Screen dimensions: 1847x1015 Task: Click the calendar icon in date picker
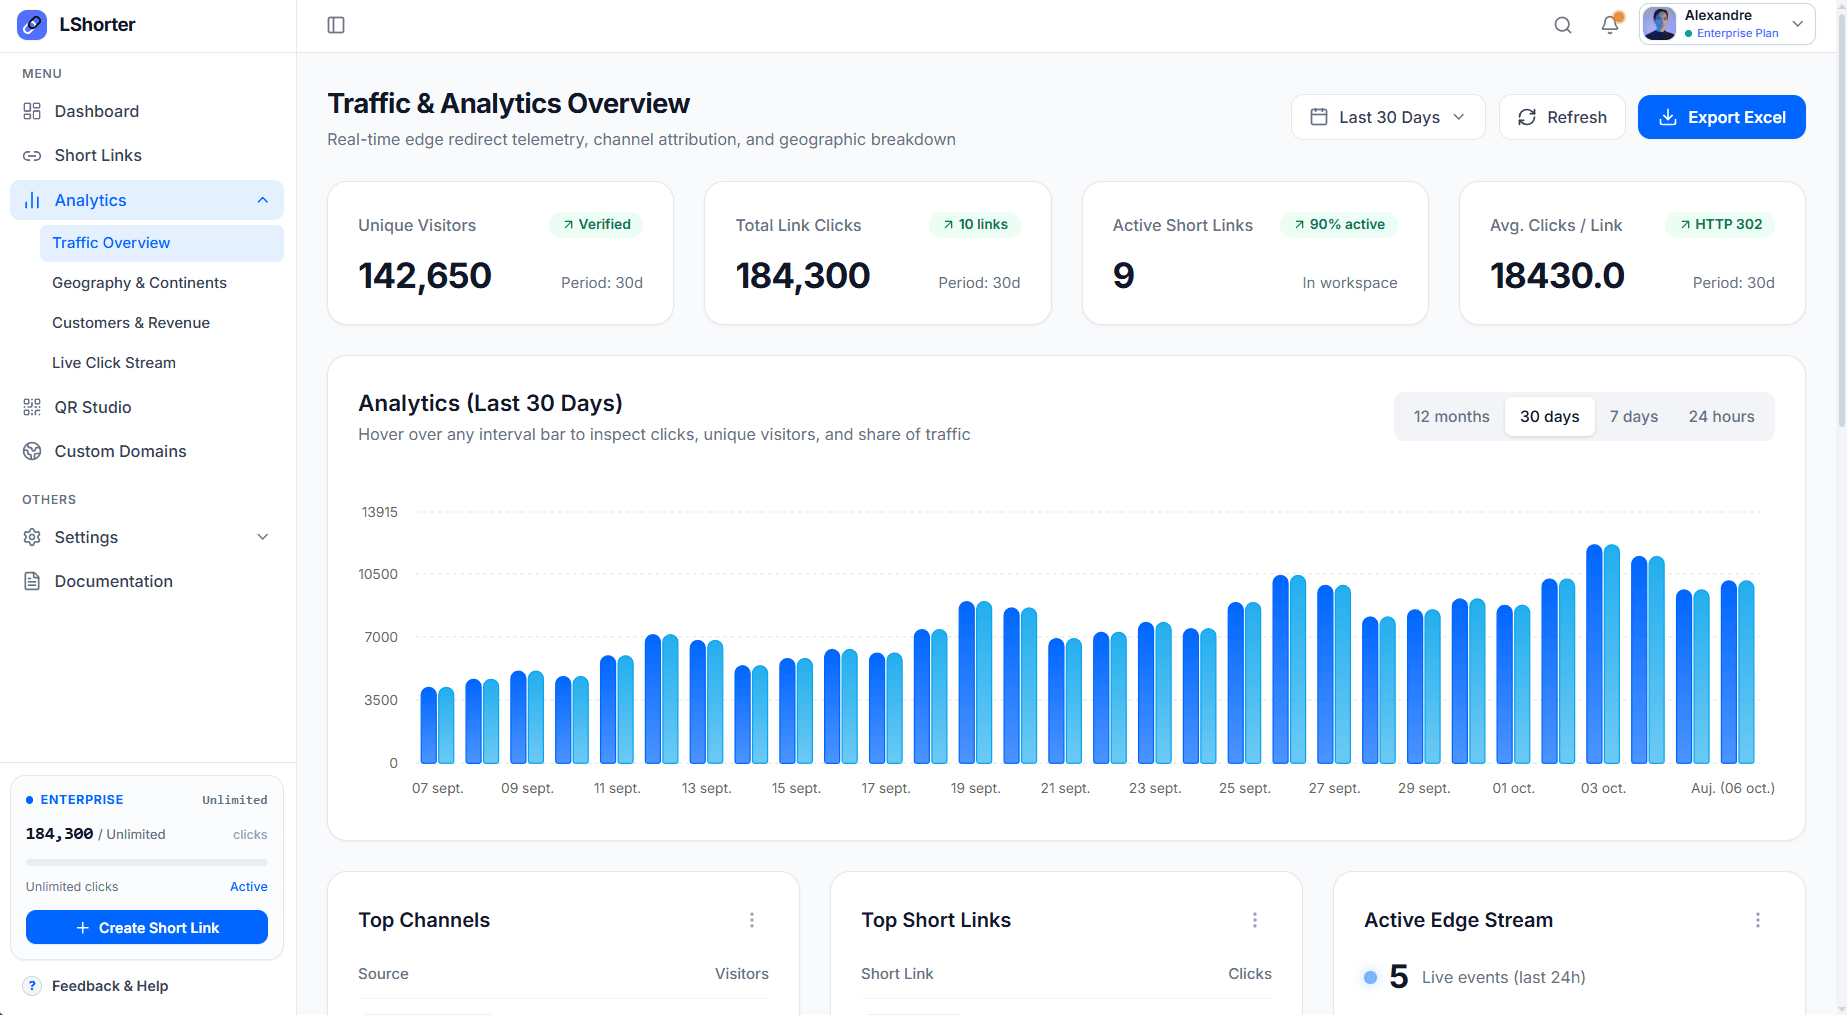tap(1319, 117)
